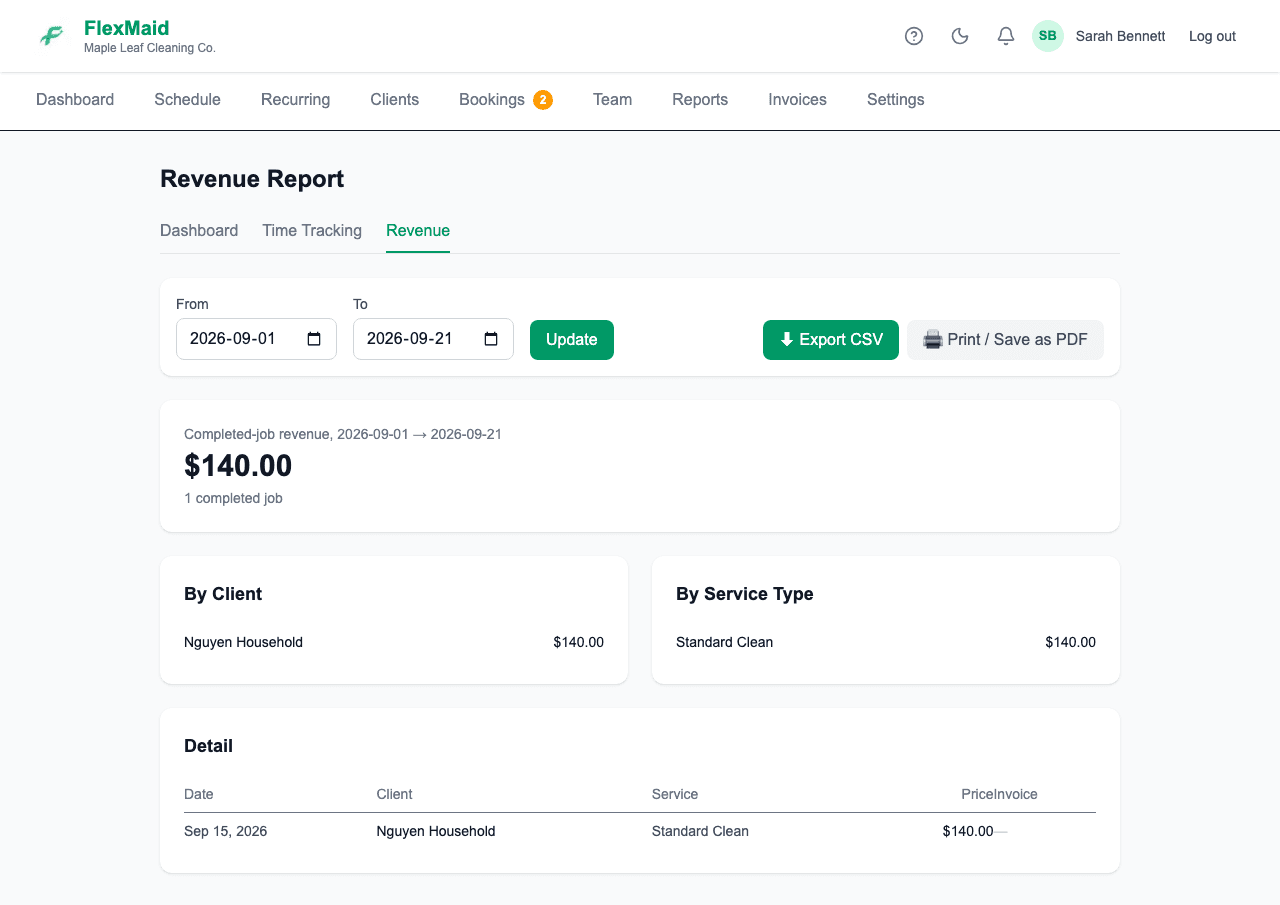
Task: Open calendar picker in To date field
Action: pyautogui.click(x=491, y=339)
